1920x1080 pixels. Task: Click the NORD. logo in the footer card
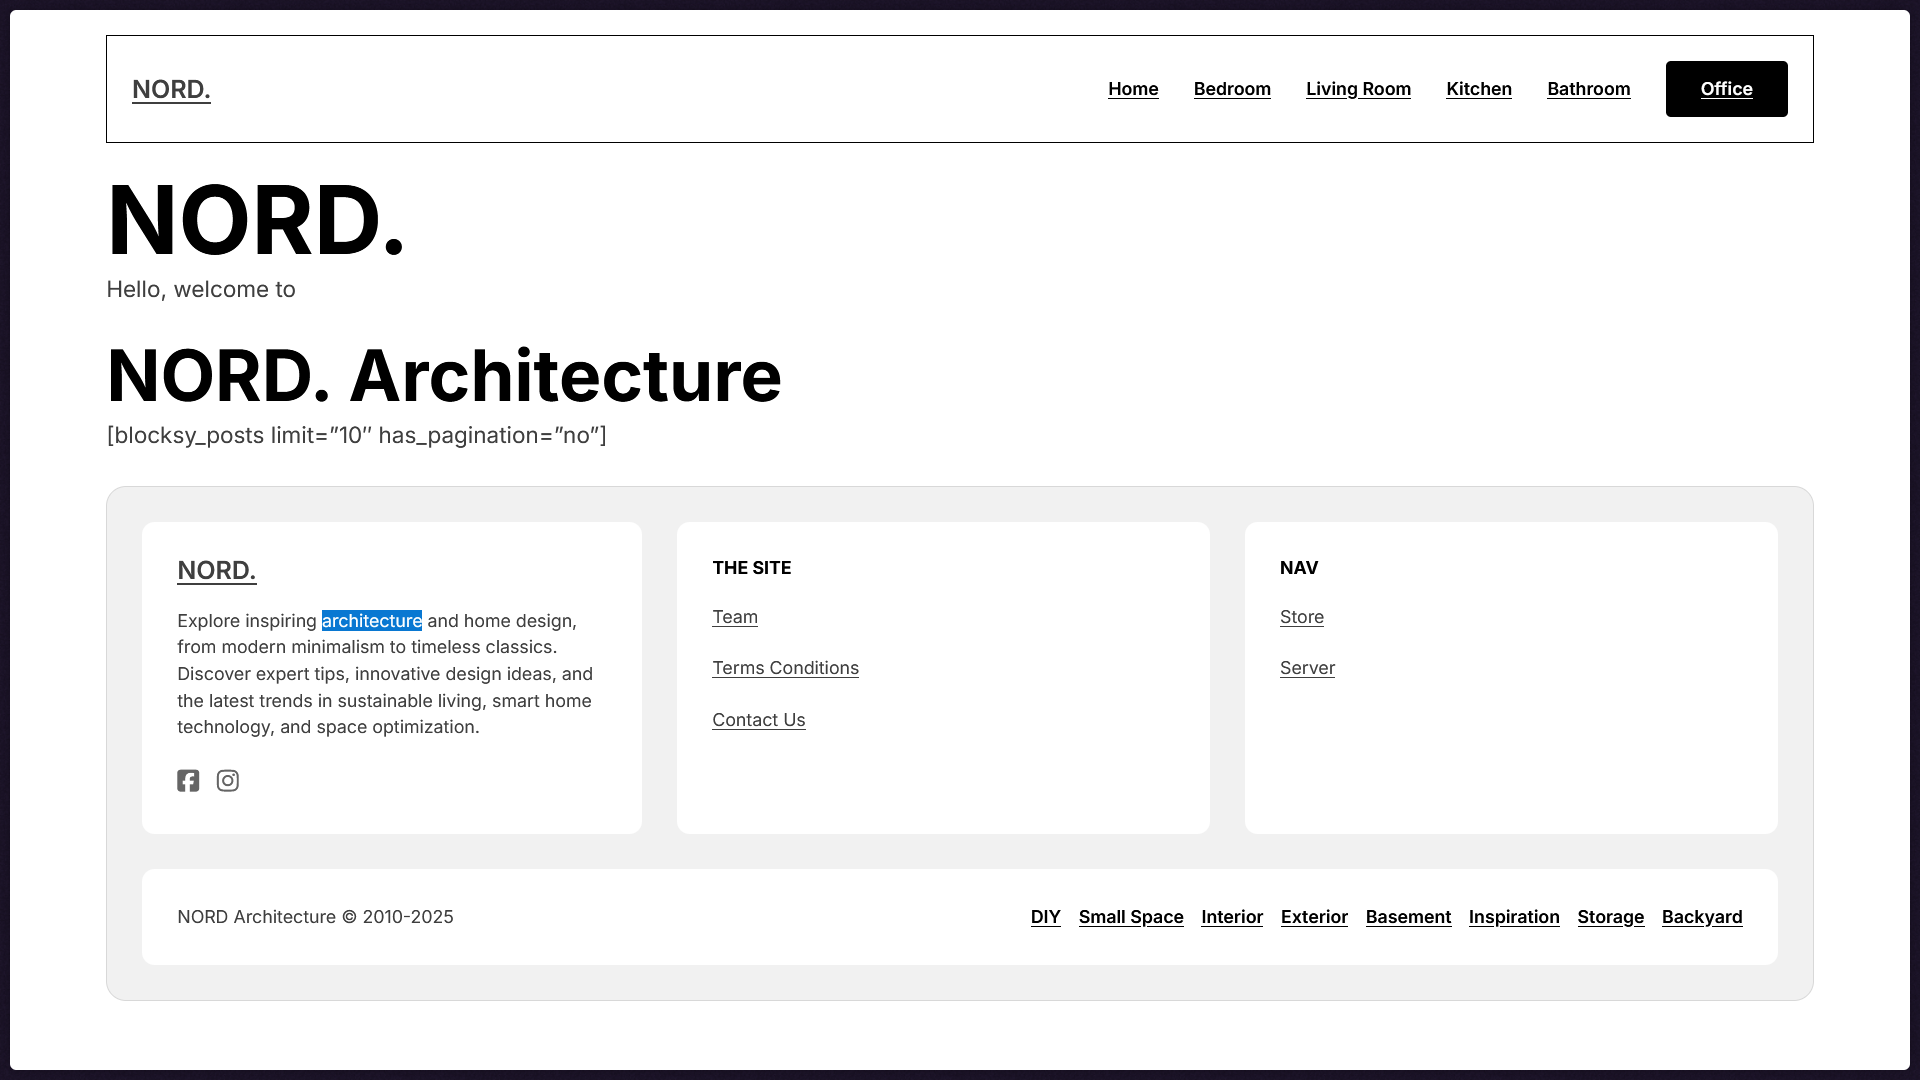(216, 571)
